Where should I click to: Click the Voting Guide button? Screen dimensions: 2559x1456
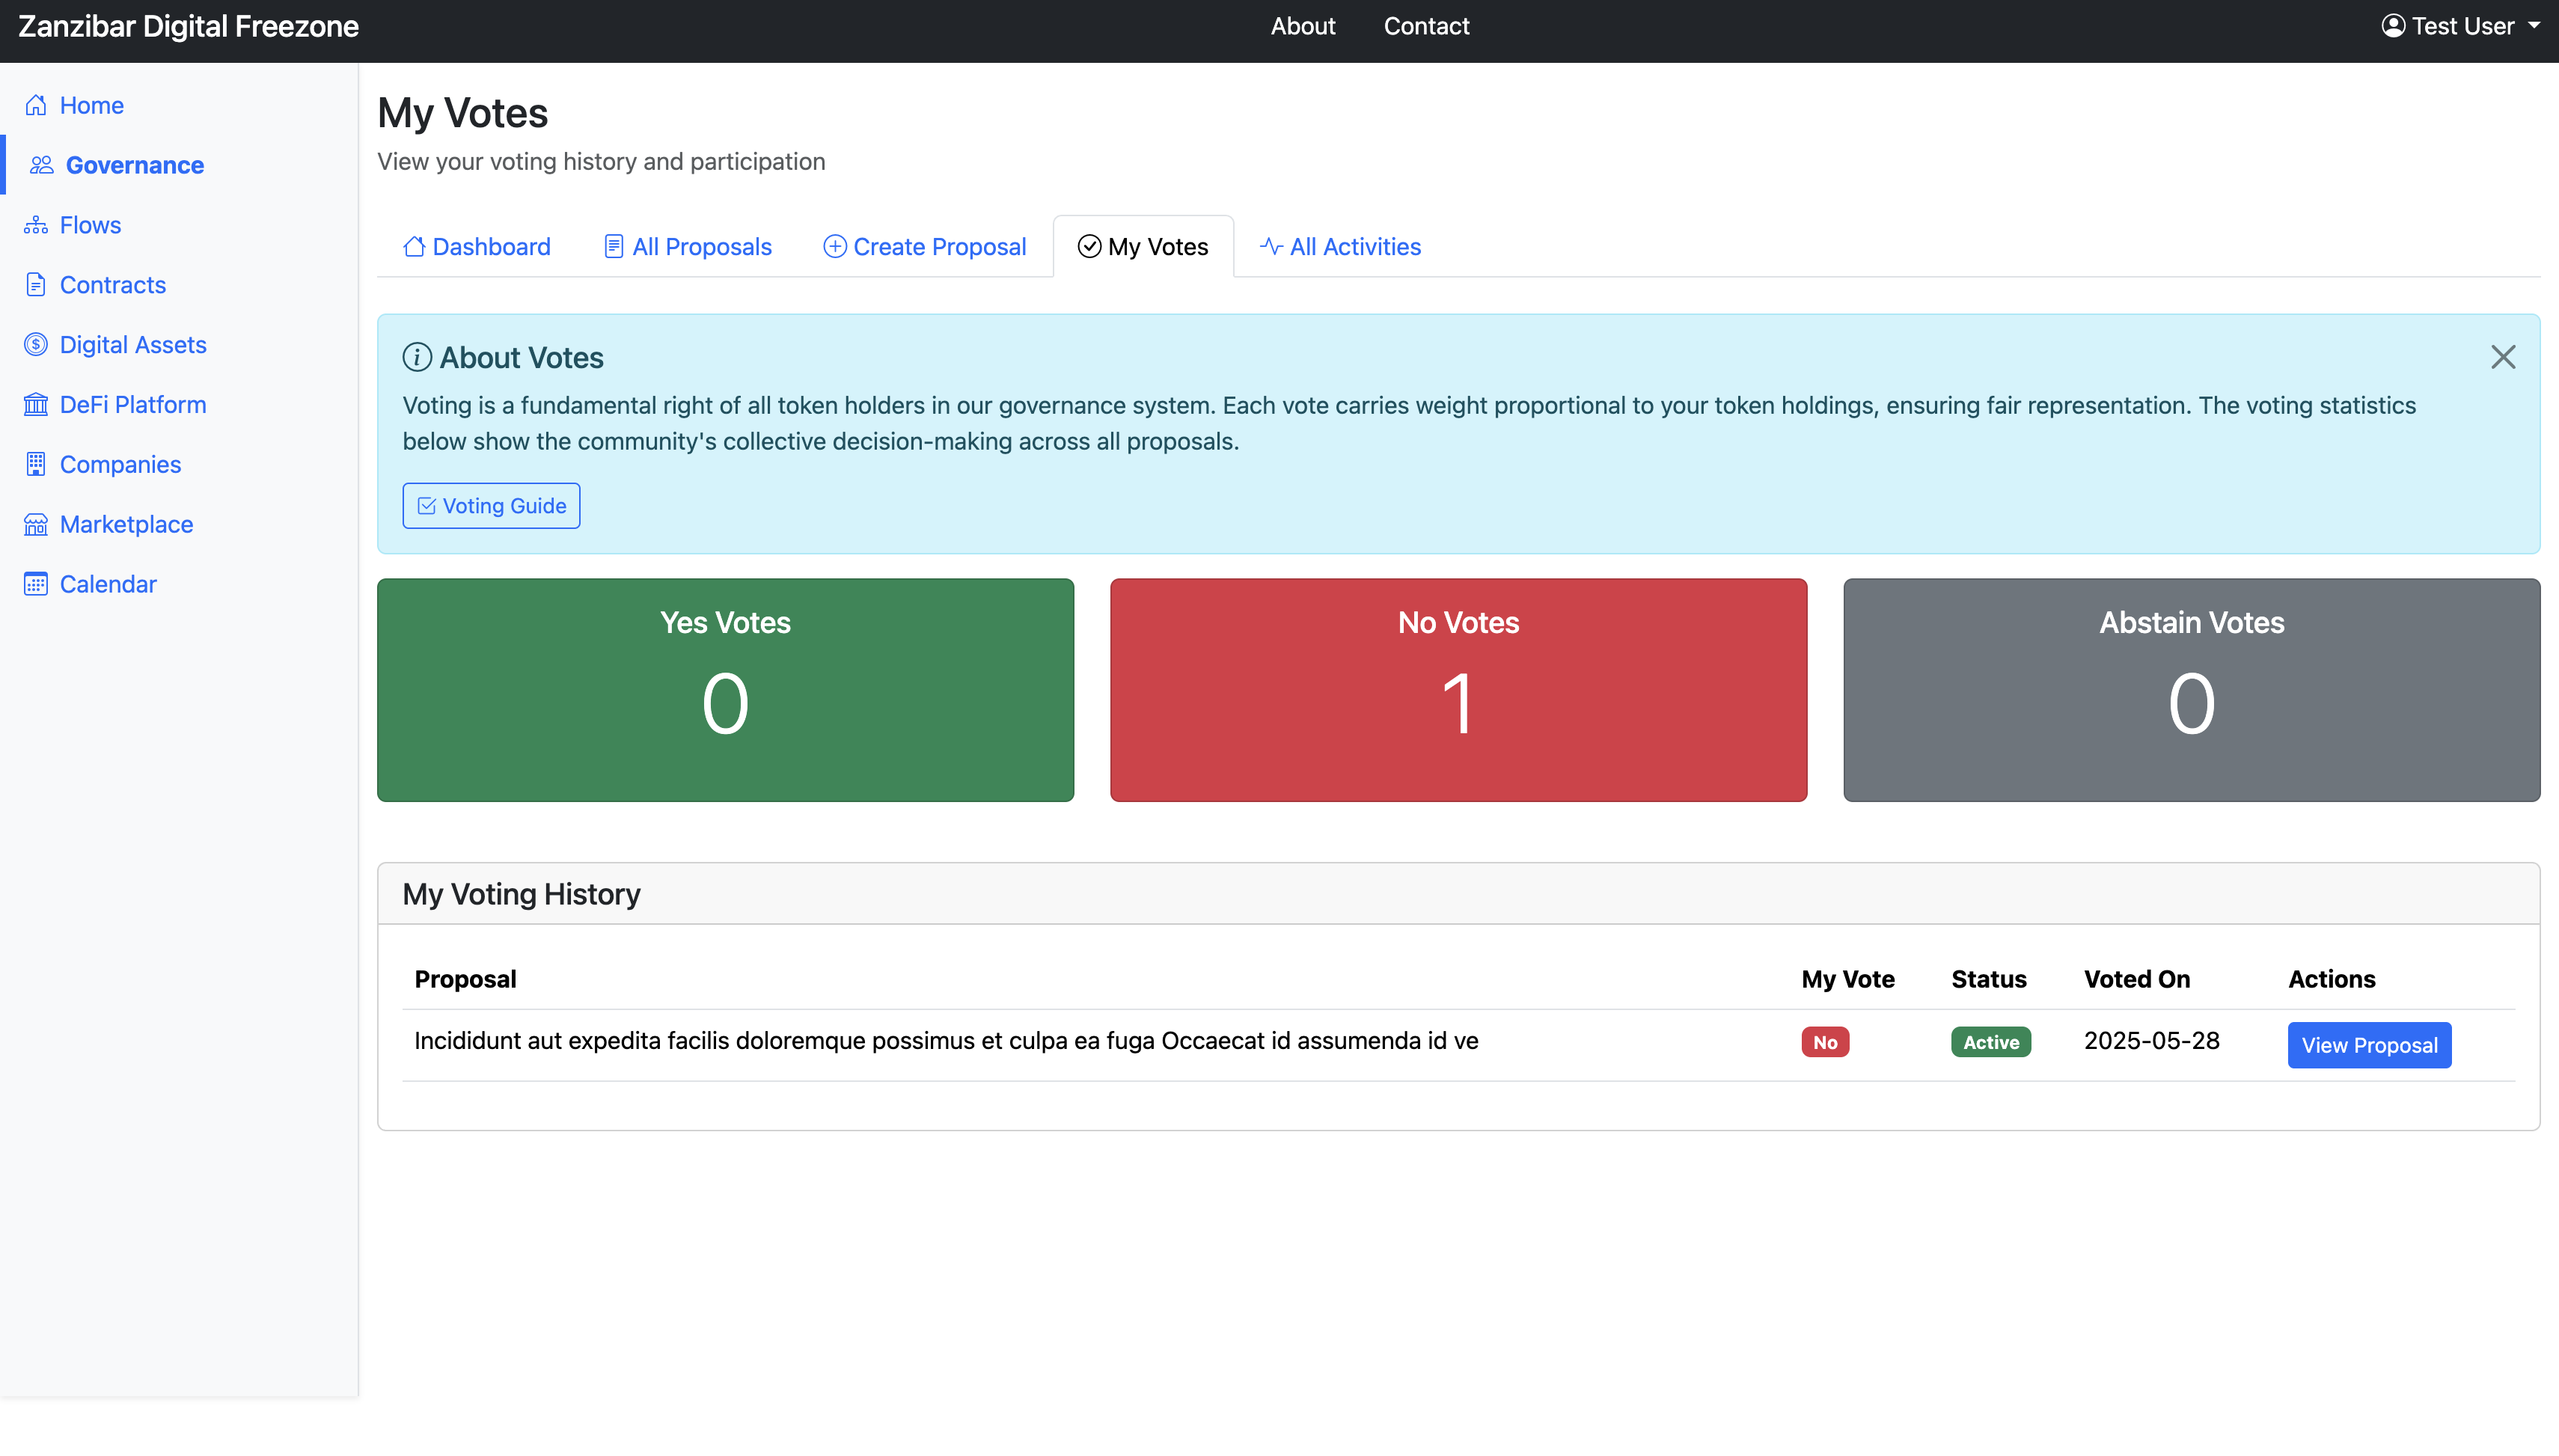(491, 506)
